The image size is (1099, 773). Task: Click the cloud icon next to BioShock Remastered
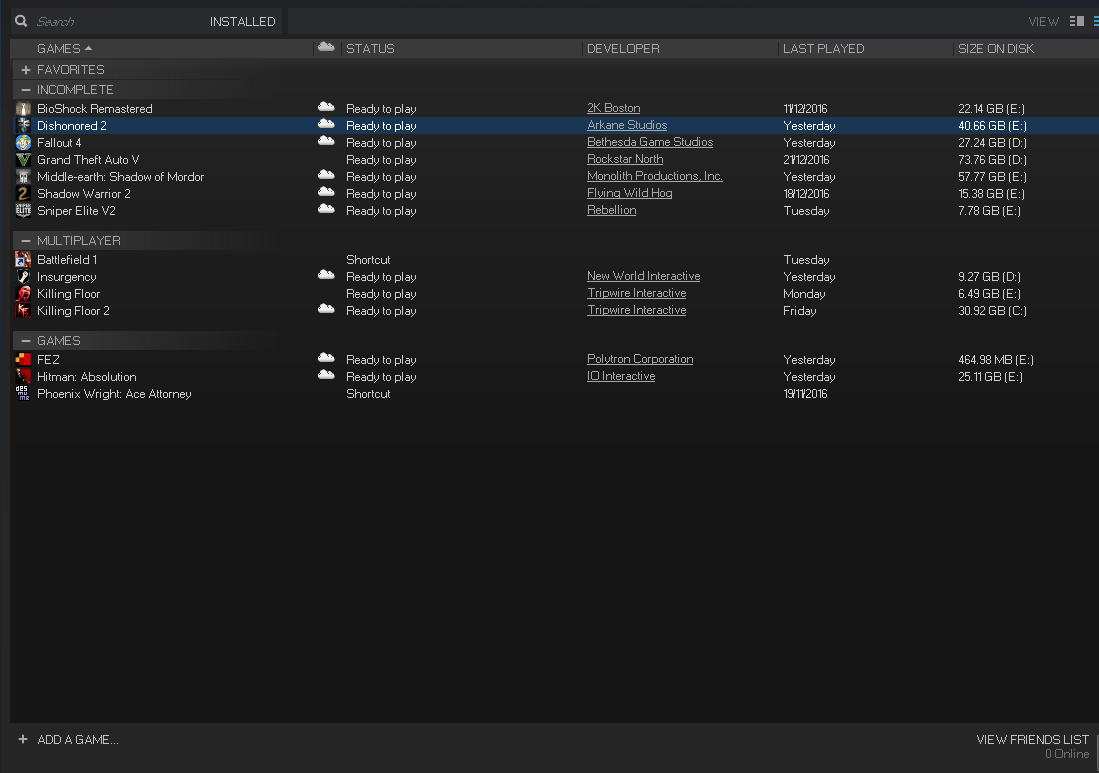[325, 108]
